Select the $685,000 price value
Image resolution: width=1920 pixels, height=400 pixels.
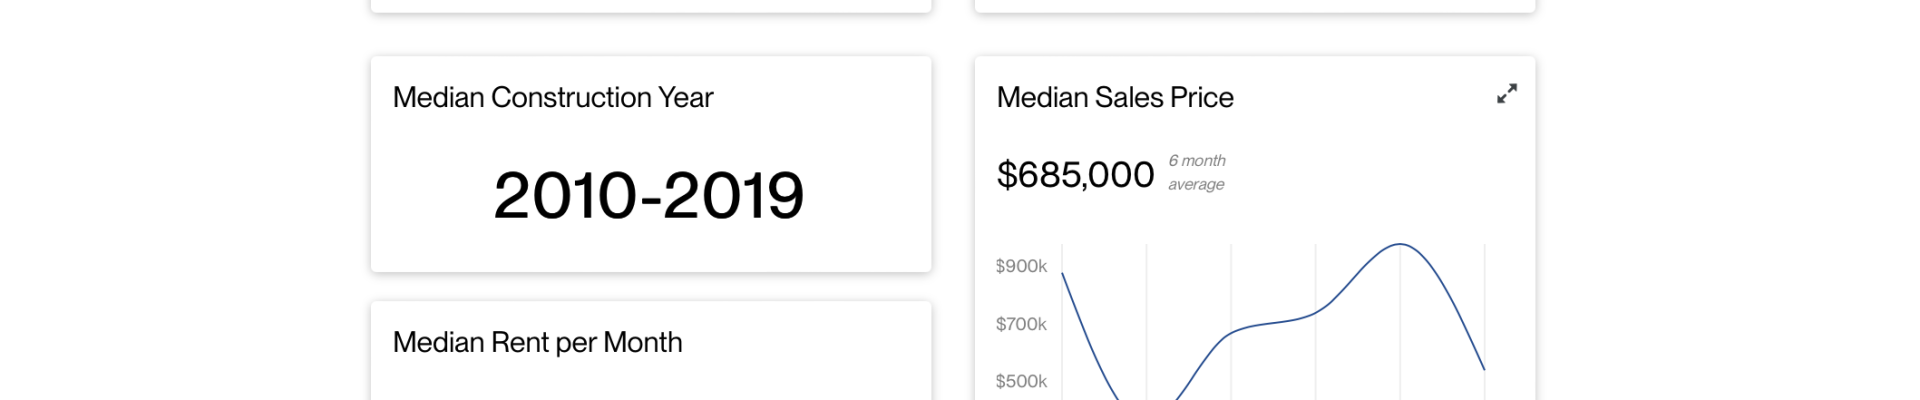[1075, 174]
